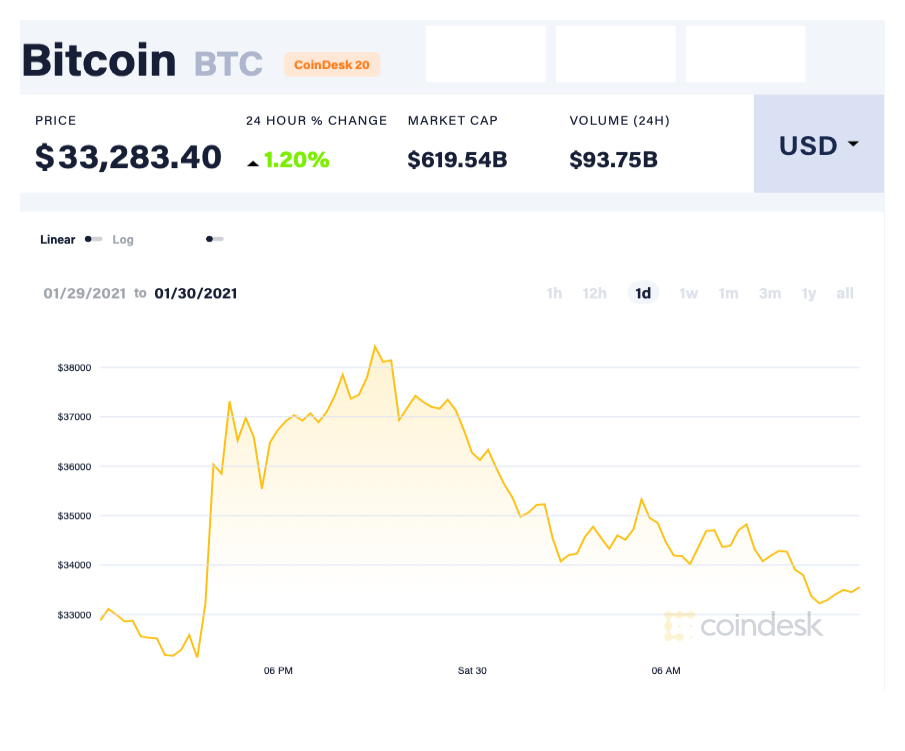The width and height of the screenshot is (905, 751).
Task: Select the 3m timeframe
Action: (769, 293)
